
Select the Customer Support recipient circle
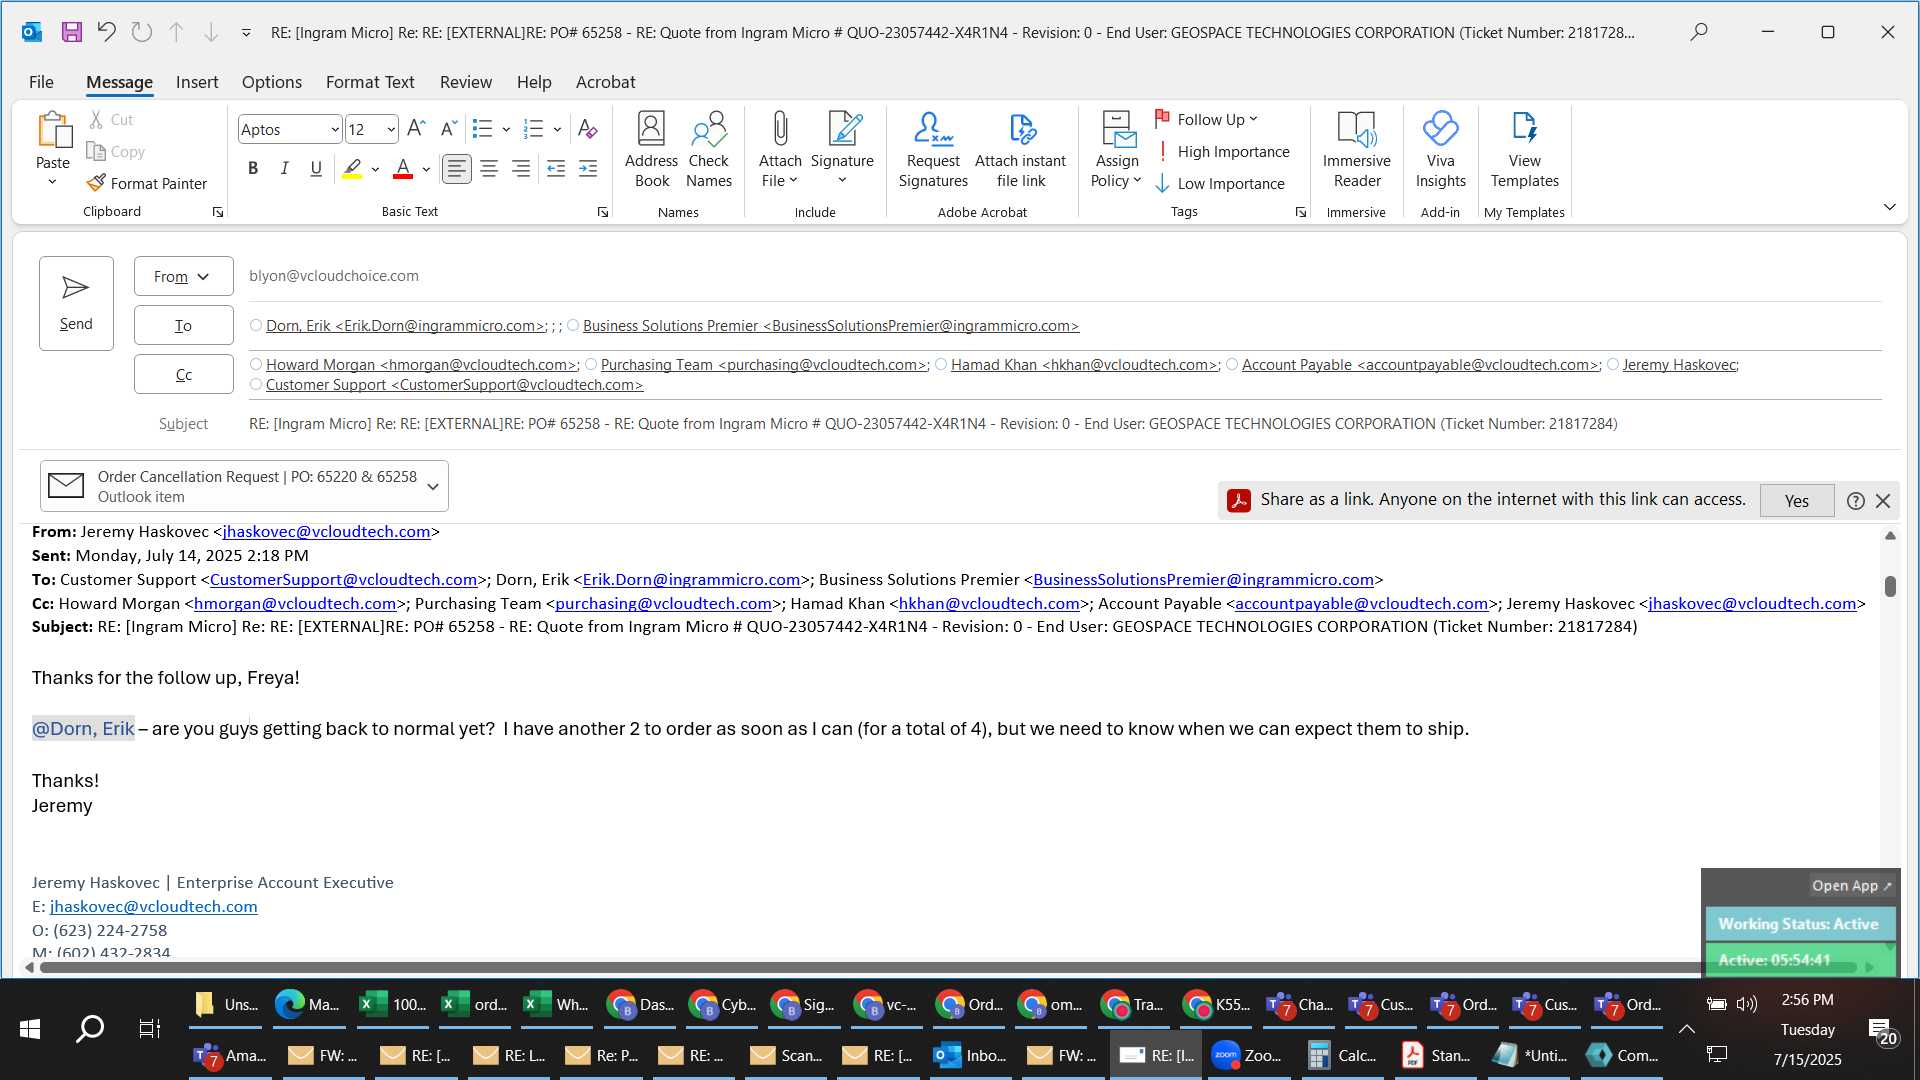point(256,384)
